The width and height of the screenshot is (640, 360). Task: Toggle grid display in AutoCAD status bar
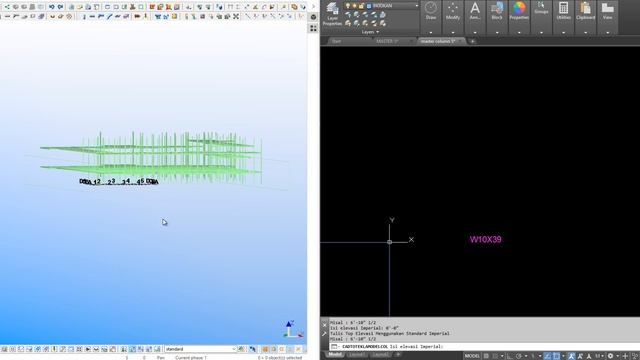tap(486, 356)
